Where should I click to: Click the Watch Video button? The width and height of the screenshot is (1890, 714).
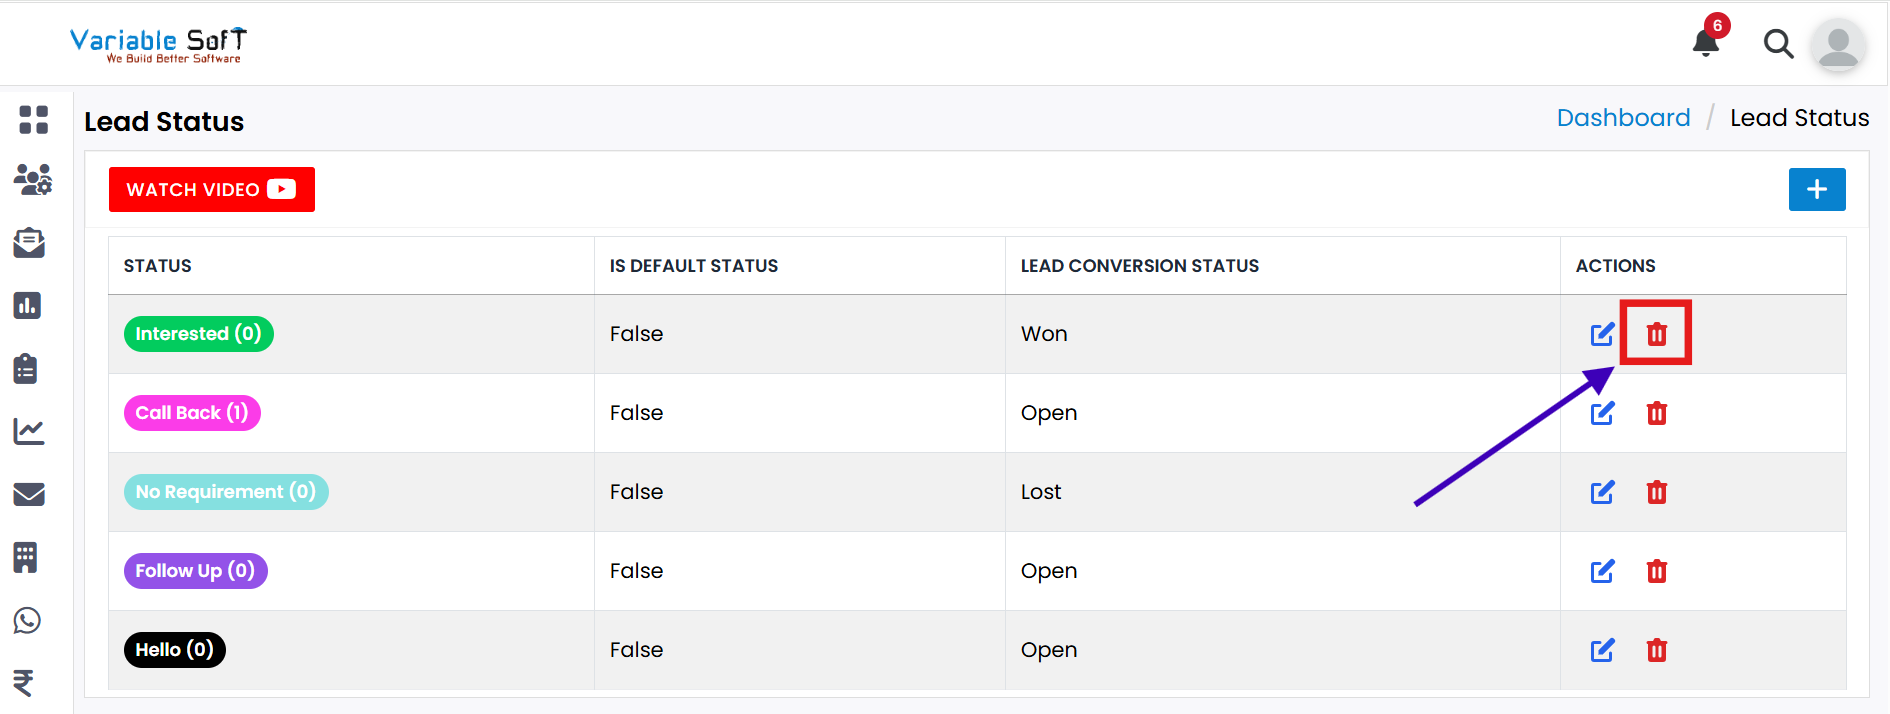[x=211, y=190]
